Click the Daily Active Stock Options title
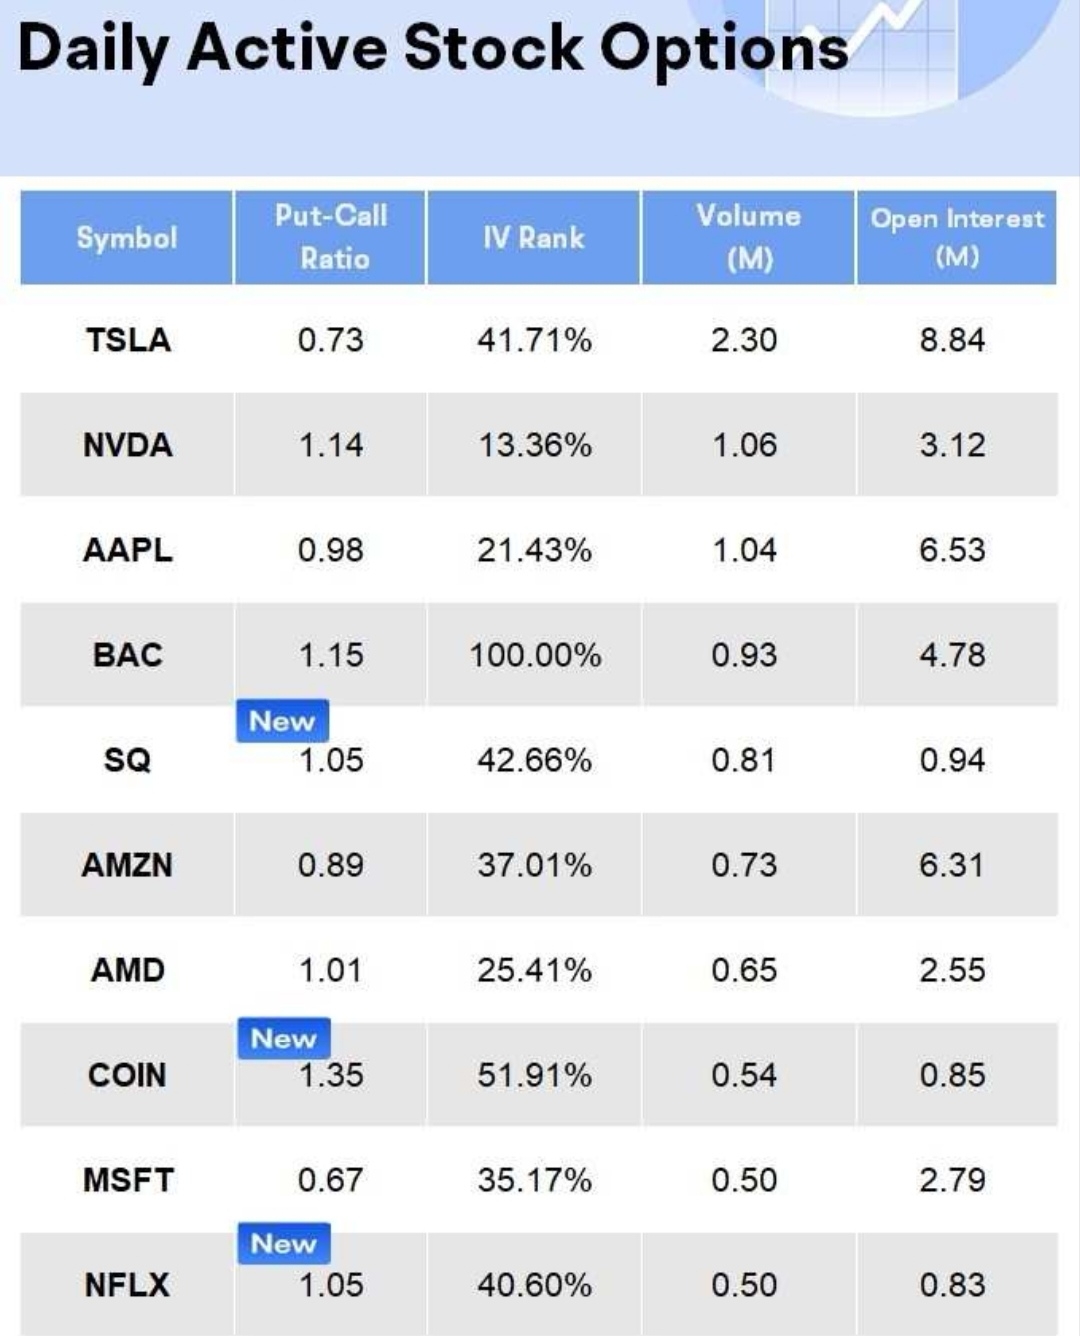The image size is (1080, 1336). 432,48
